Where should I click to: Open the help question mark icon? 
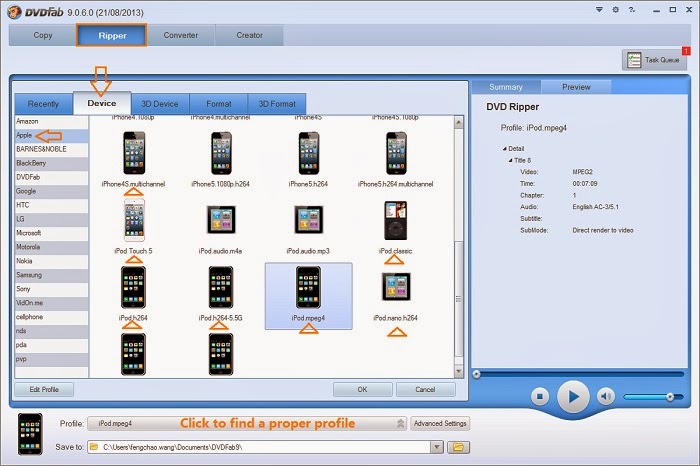(x=632, y=9)
